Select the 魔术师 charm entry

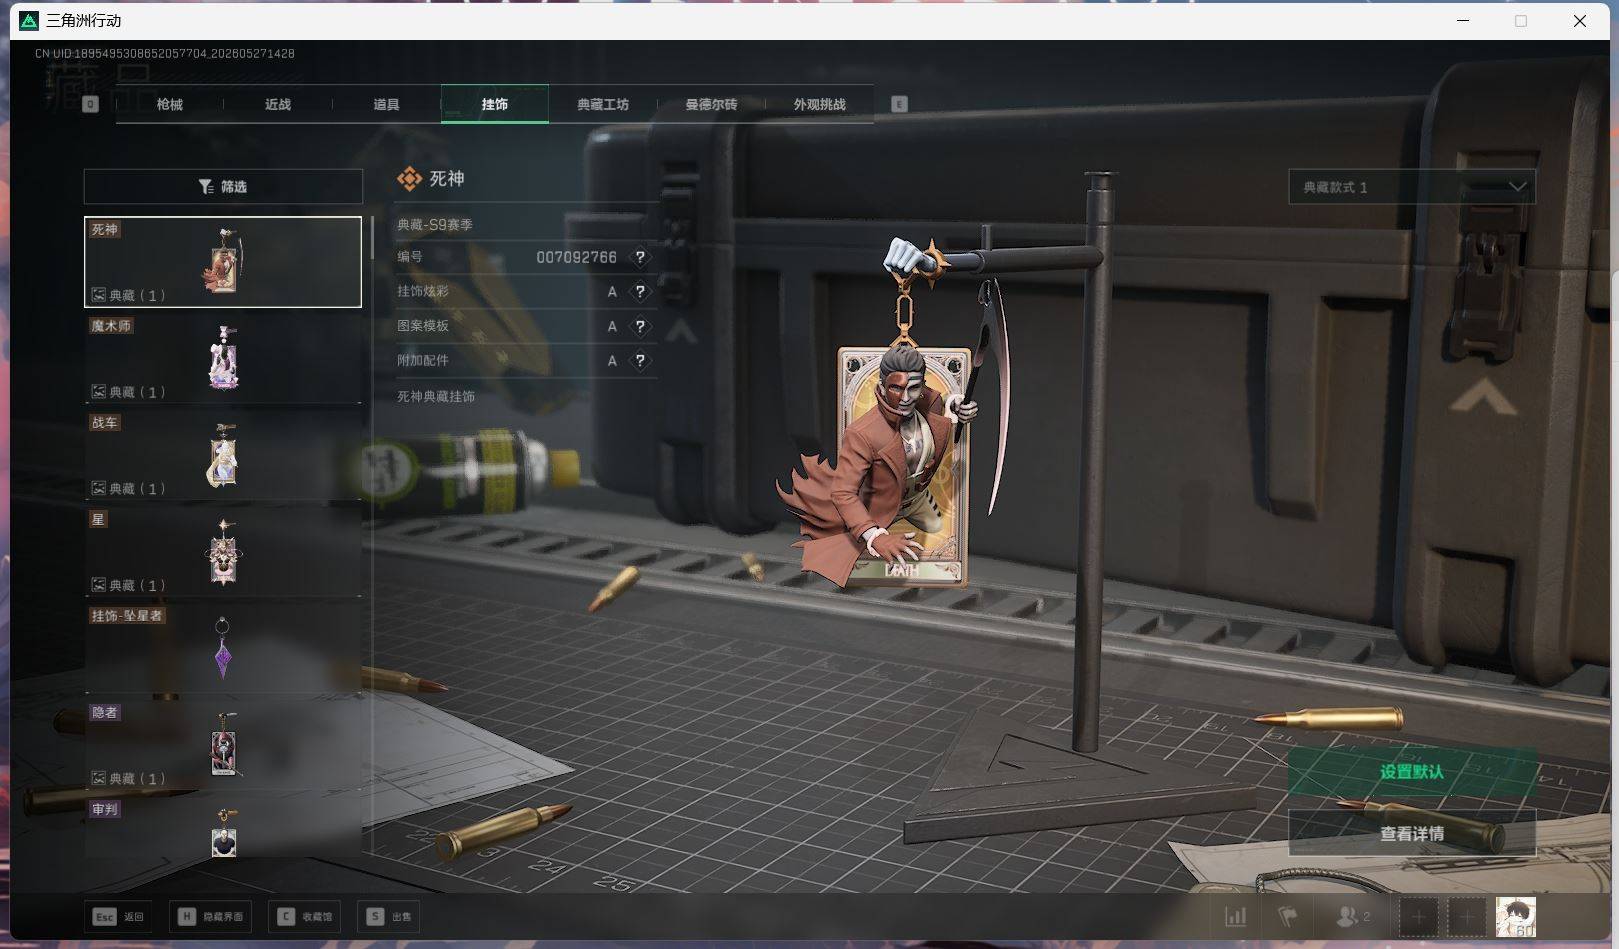point(223,358)
